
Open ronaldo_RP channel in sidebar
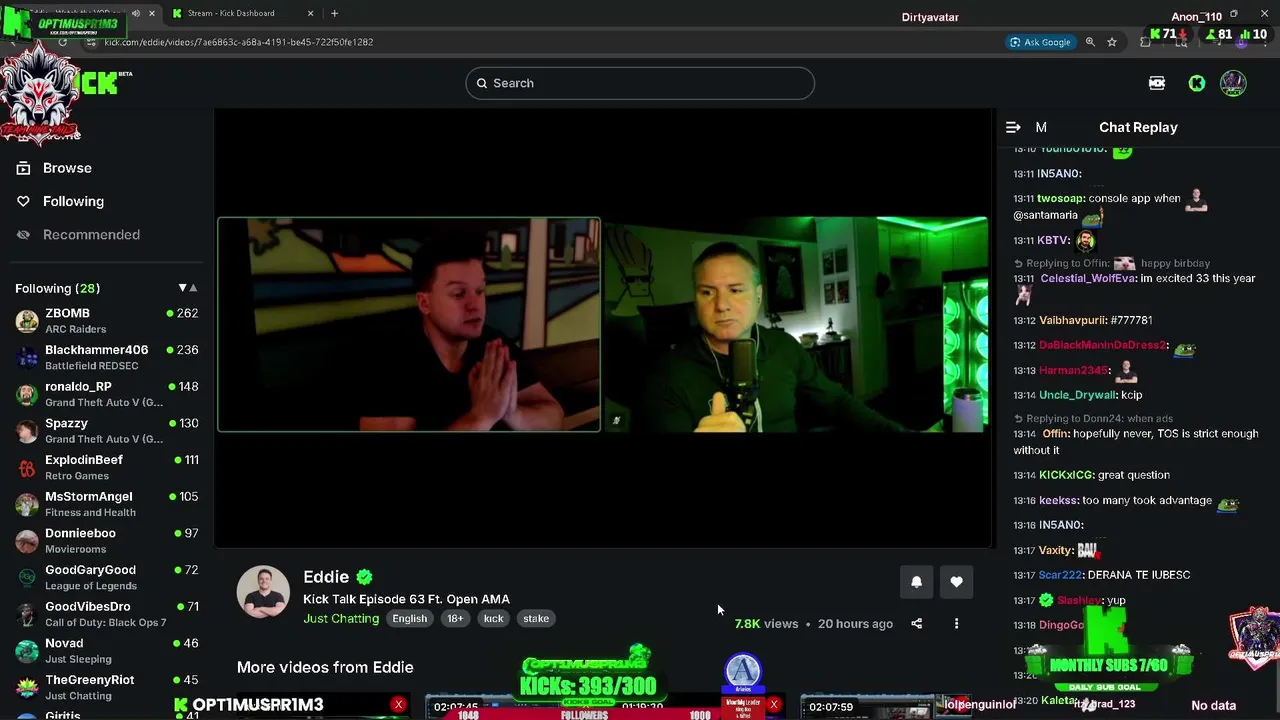click(x=106, y=394)
